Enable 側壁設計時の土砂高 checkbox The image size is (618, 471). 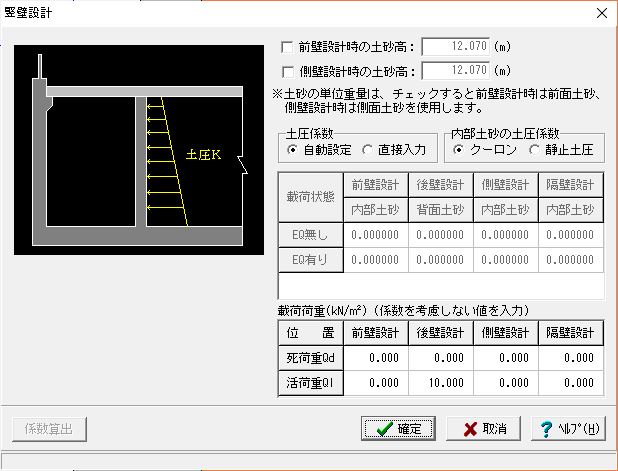click(287, 72)
